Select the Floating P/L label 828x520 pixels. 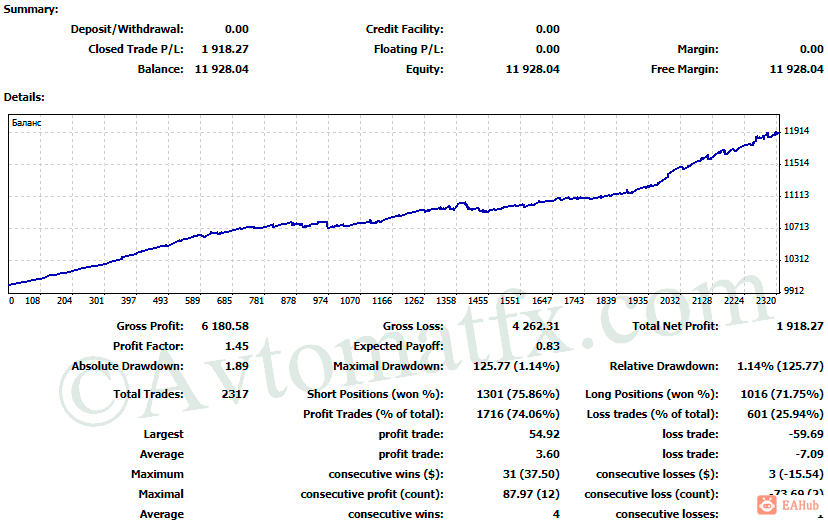(409, 49)
